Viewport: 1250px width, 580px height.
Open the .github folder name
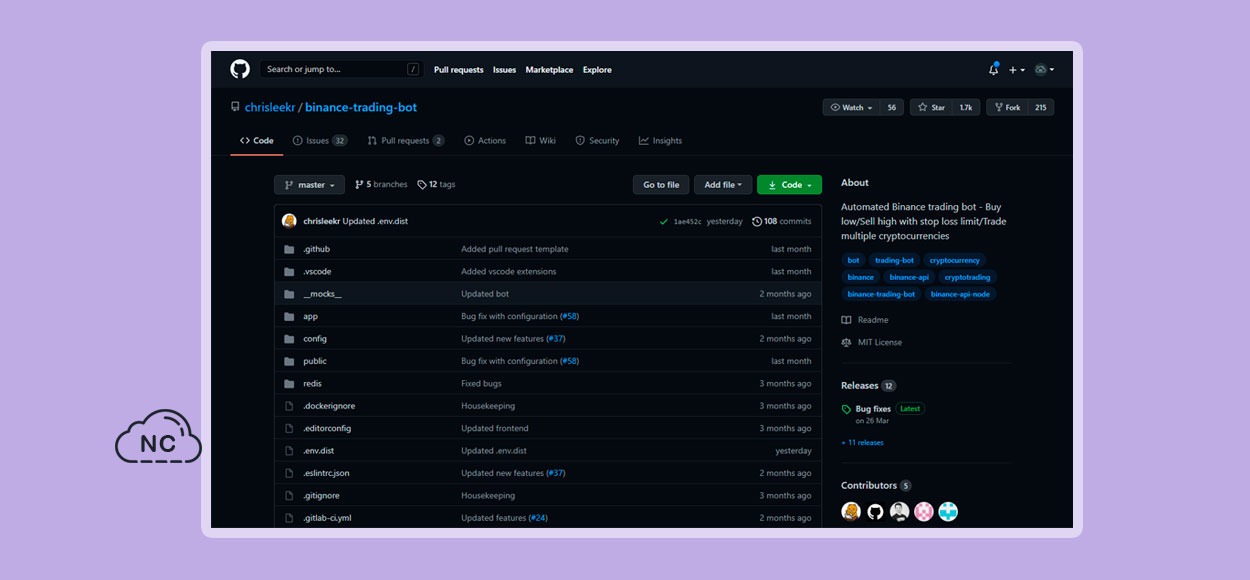click(317, 249)
